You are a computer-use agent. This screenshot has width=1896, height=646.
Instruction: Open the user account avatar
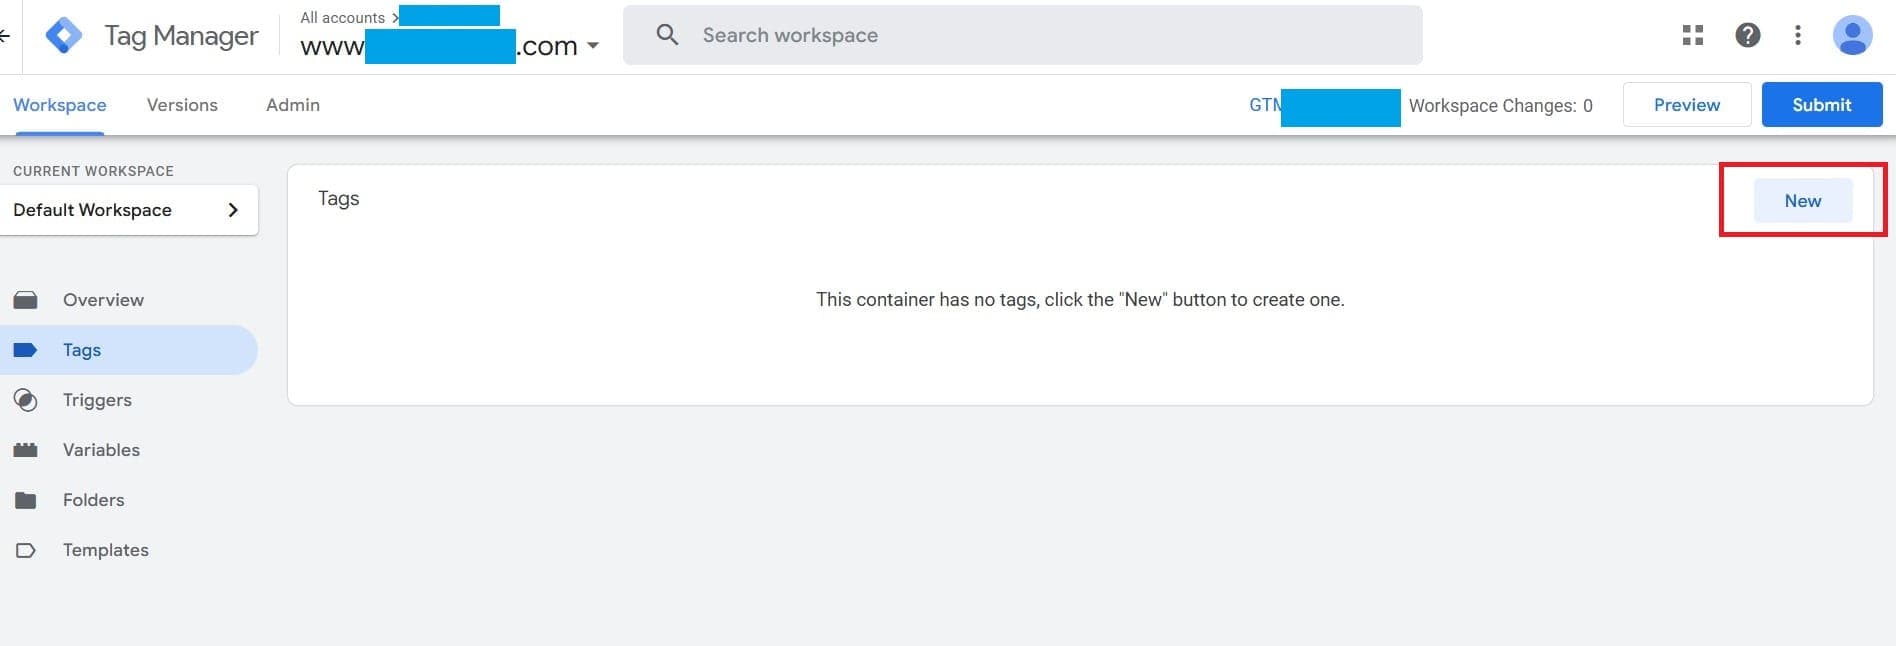1852,35
